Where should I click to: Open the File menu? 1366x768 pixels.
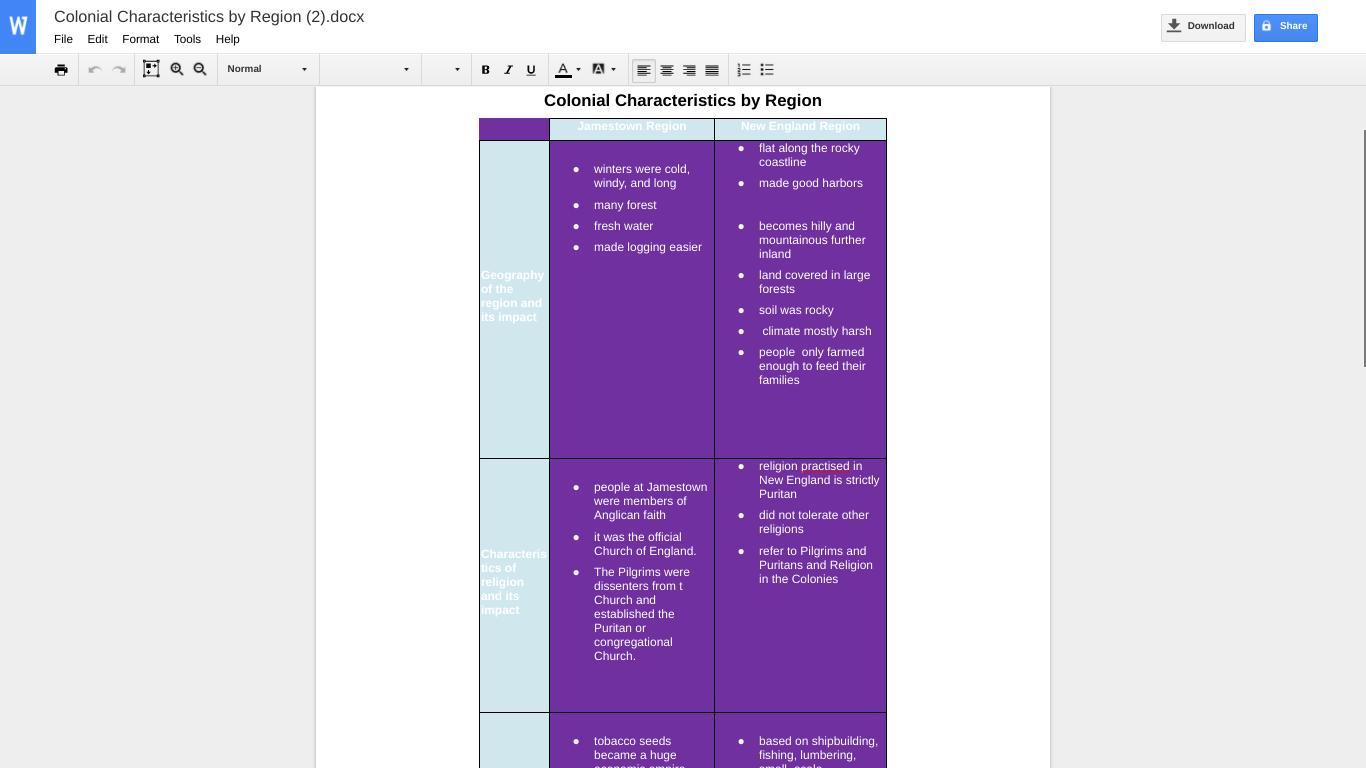tap(63, 39)
